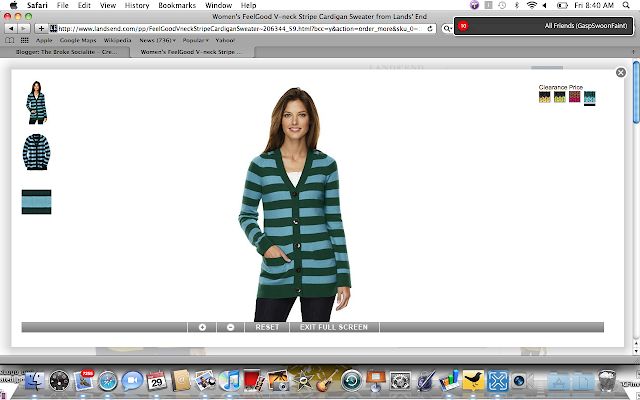Open the Wikipedia bookmark
The width and height of the screenshot is (640, 400).
[x=118, y=40]
